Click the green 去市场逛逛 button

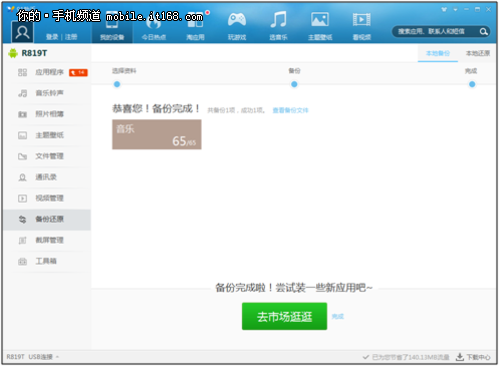click(x=284, y=316)
